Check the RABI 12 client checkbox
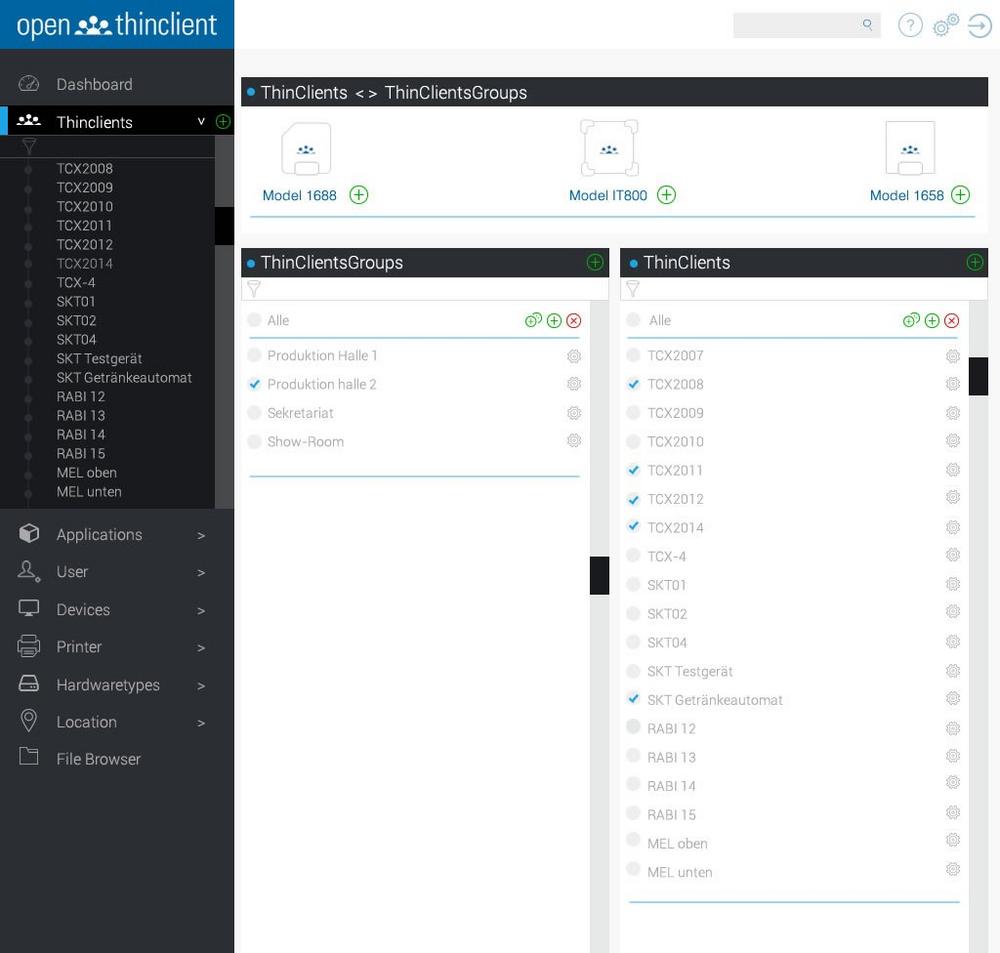Image resolution: width=1000 pixels, height=953 pixels. [x=633, y=727]
